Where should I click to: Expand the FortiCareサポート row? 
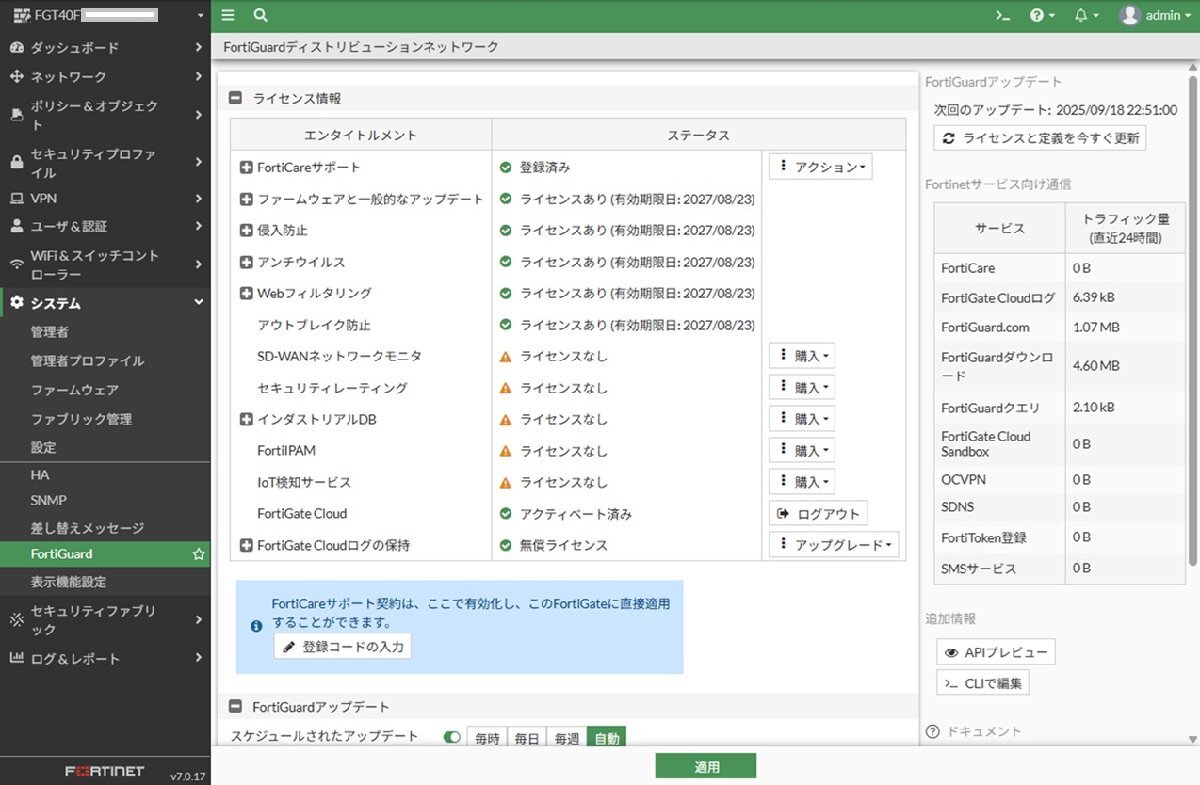[246, 167]
